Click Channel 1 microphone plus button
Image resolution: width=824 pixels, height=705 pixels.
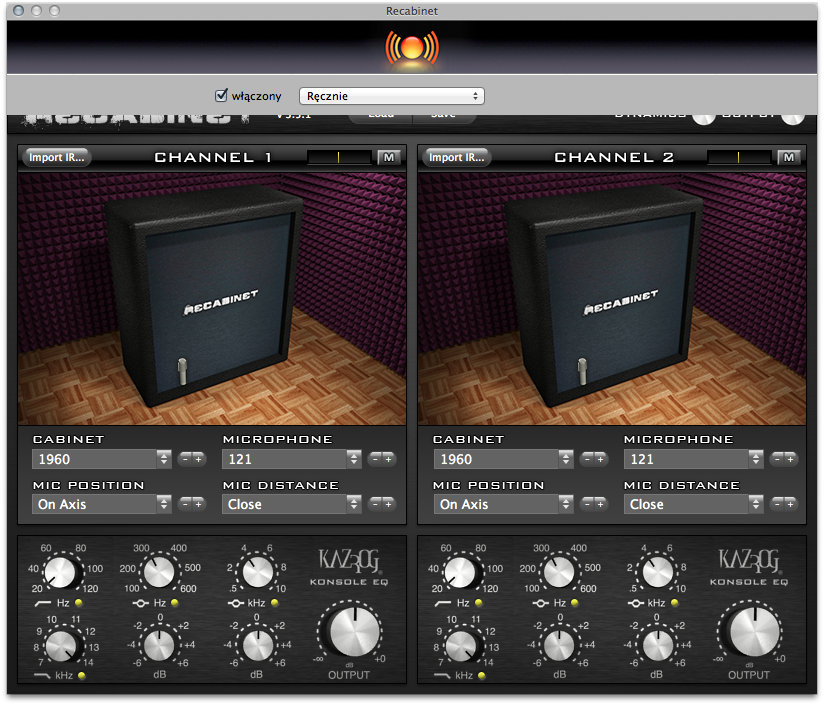388,459
